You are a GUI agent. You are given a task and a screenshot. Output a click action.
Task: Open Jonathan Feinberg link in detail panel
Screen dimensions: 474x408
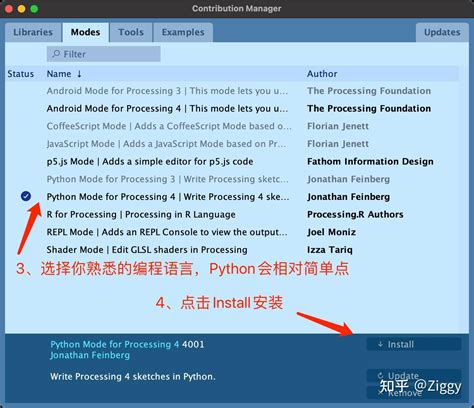pos(90,355)
